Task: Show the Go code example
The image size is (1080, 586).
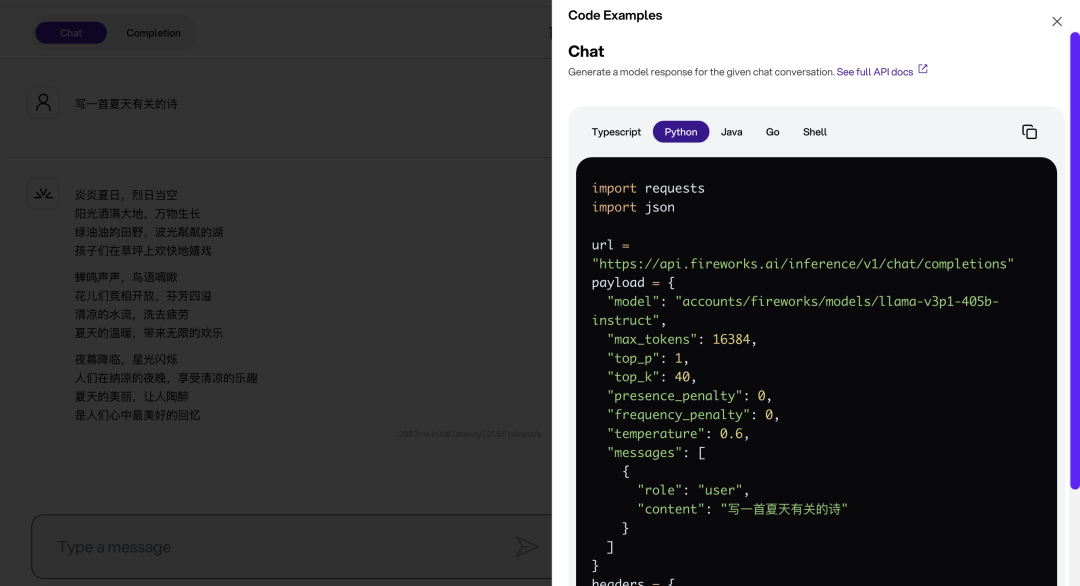Action: [x=773, y=132]
